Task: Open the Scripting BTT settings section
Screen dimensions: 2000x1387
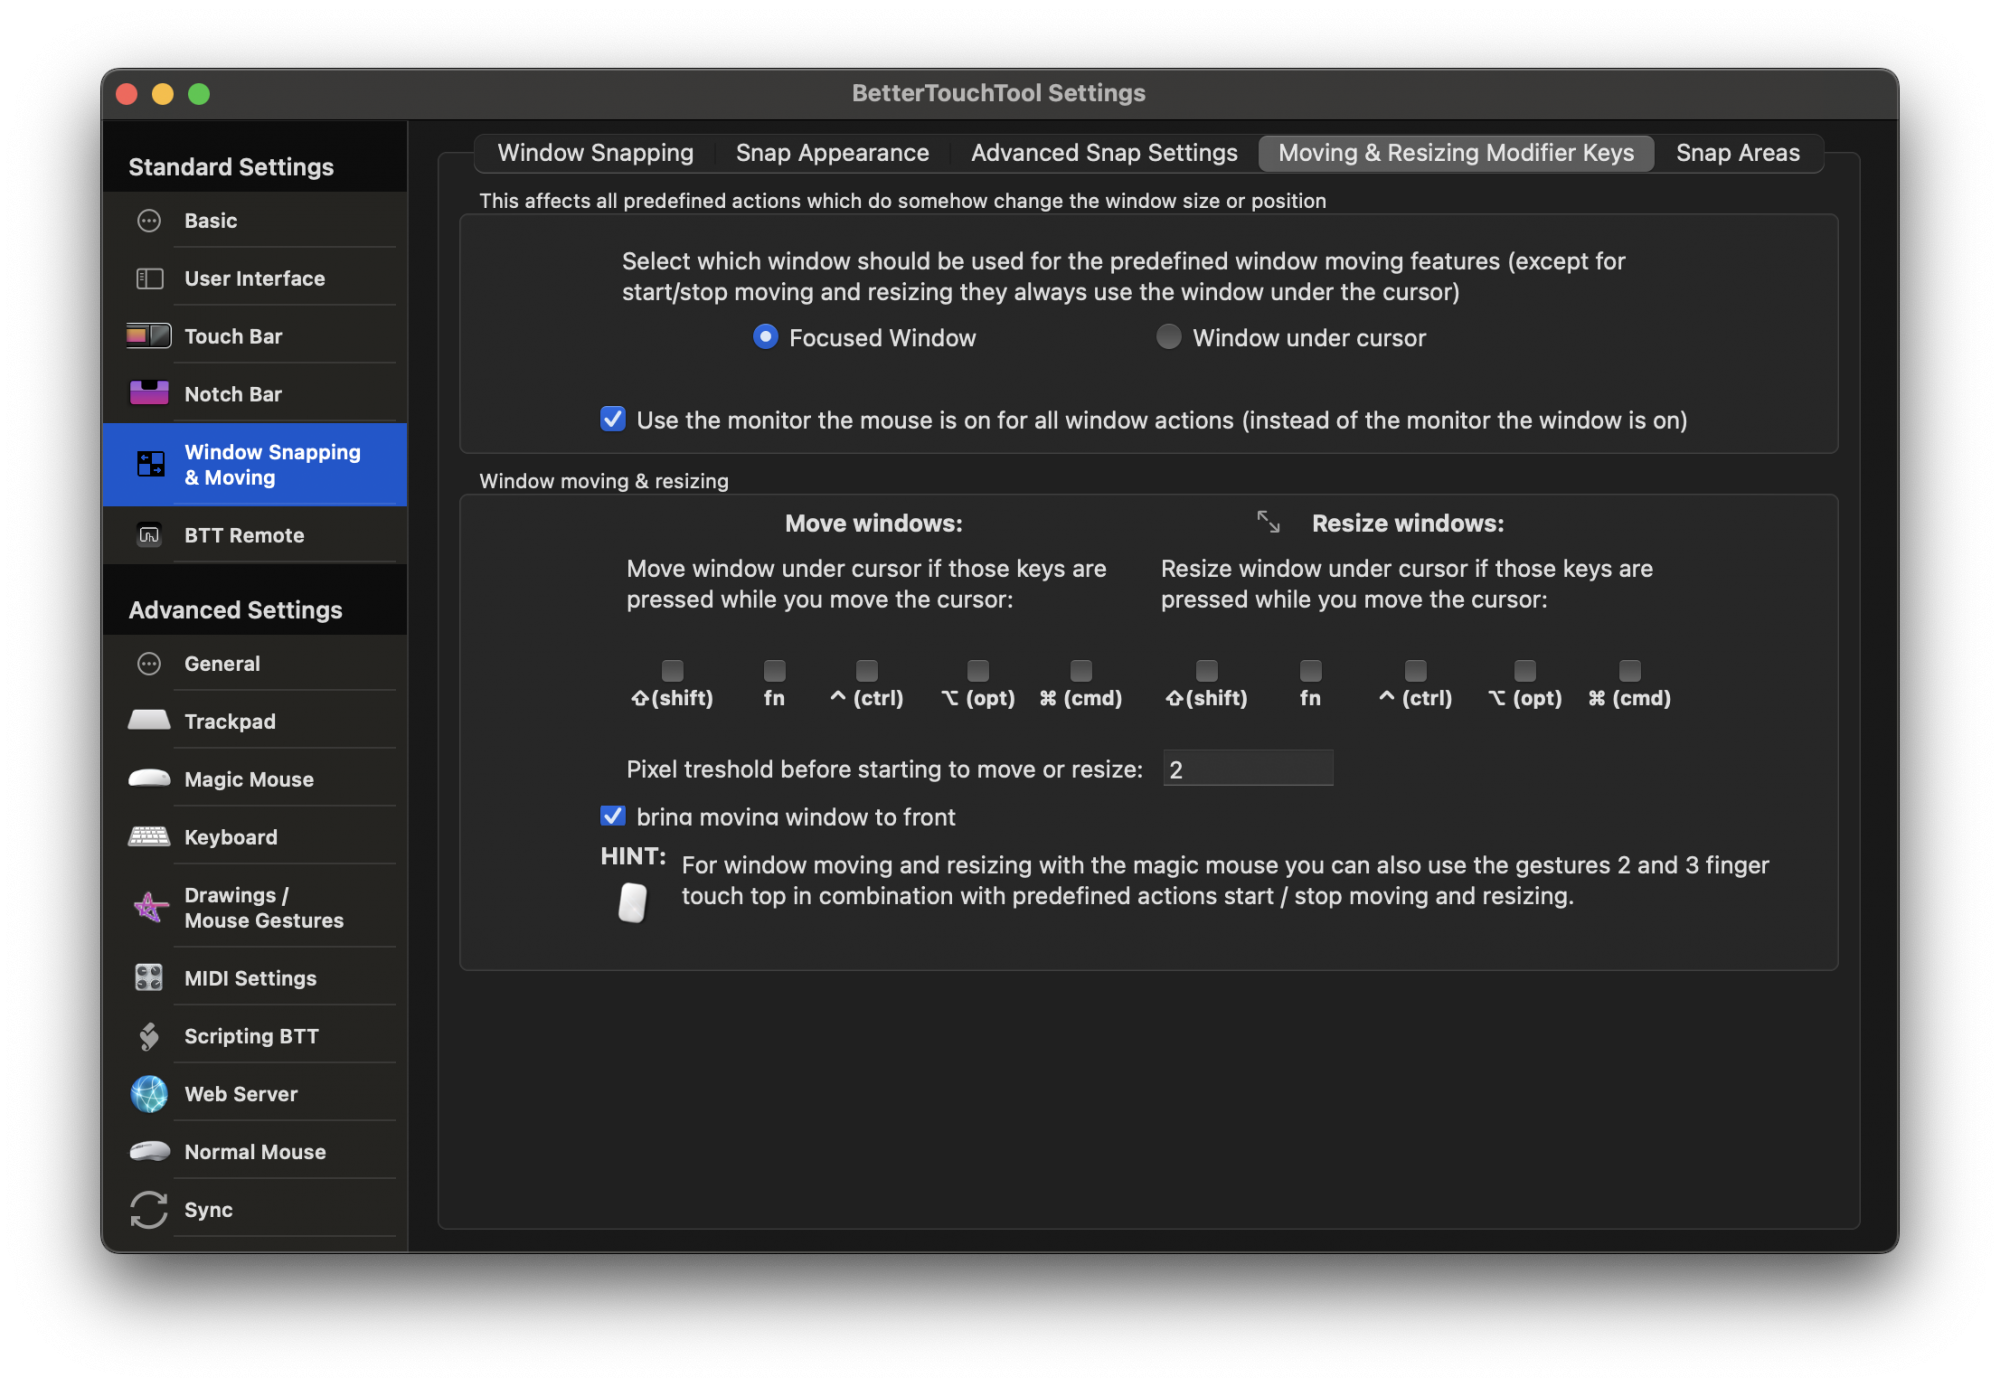Action: click(x=251, y=1036)
